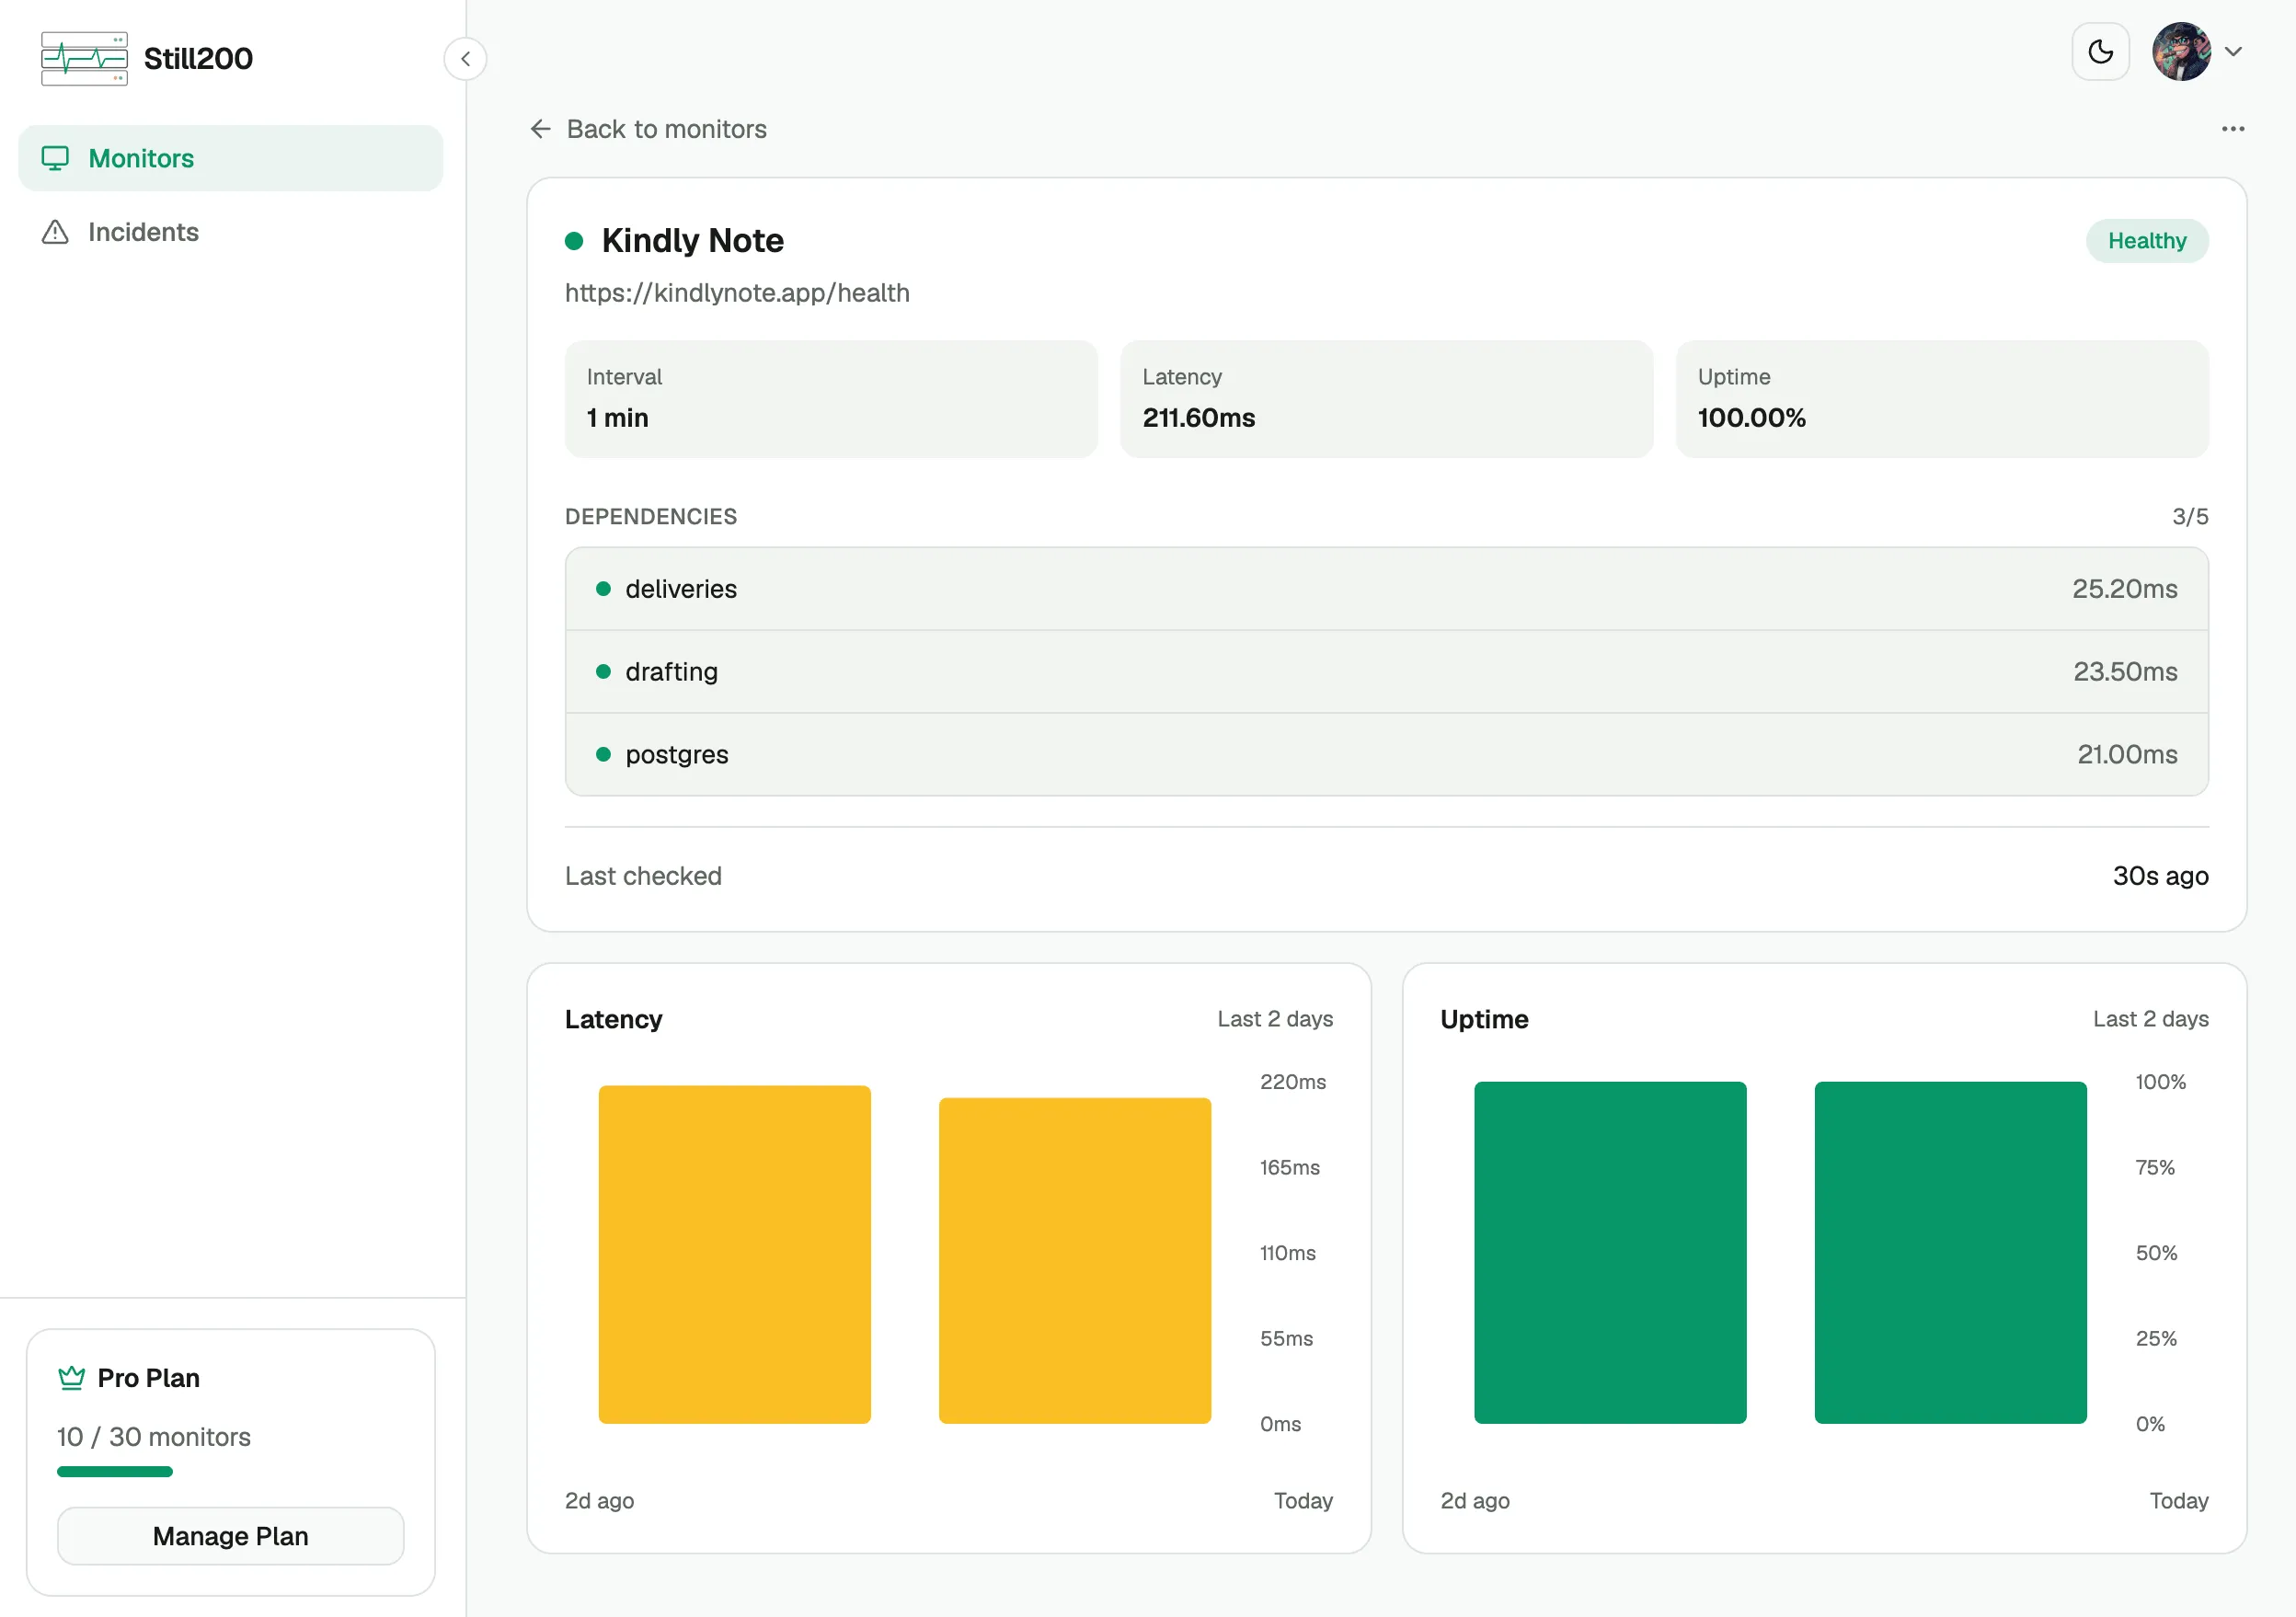Click the Pro Plan crown icon
This screenshot has width=2296, height=1617.
coord(72,1378)
